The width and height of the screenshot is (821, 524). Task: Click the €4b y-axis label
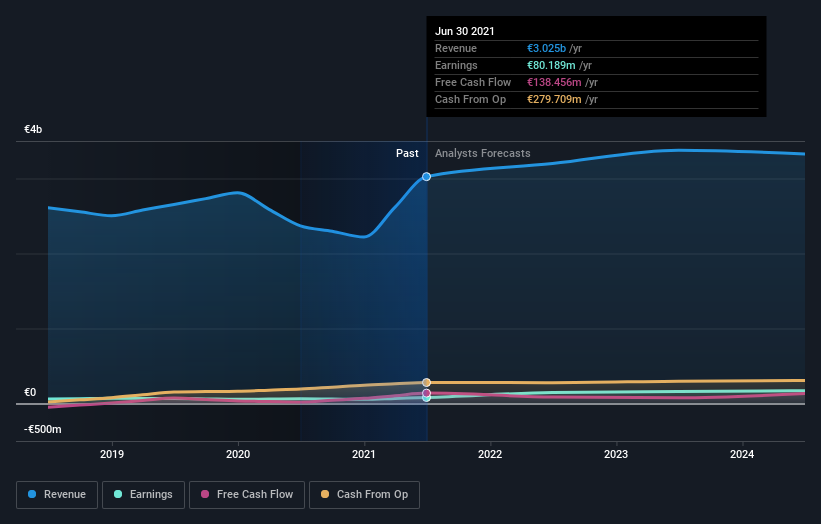pos(33,129)
